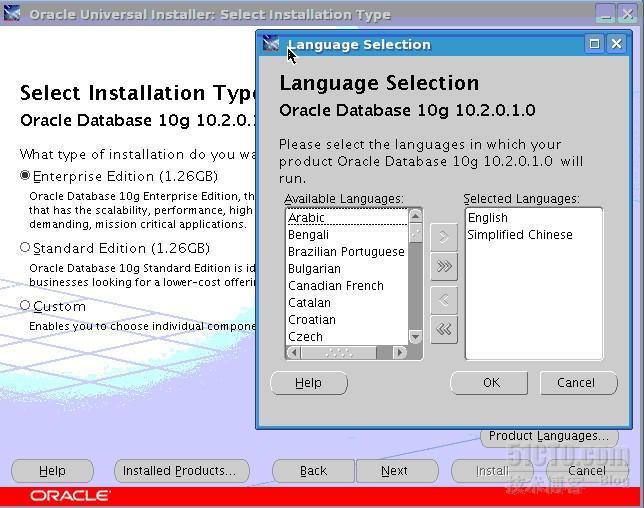Click the remove single language arrow button
The height and width of the screenshot is (508, 644).
444,300
